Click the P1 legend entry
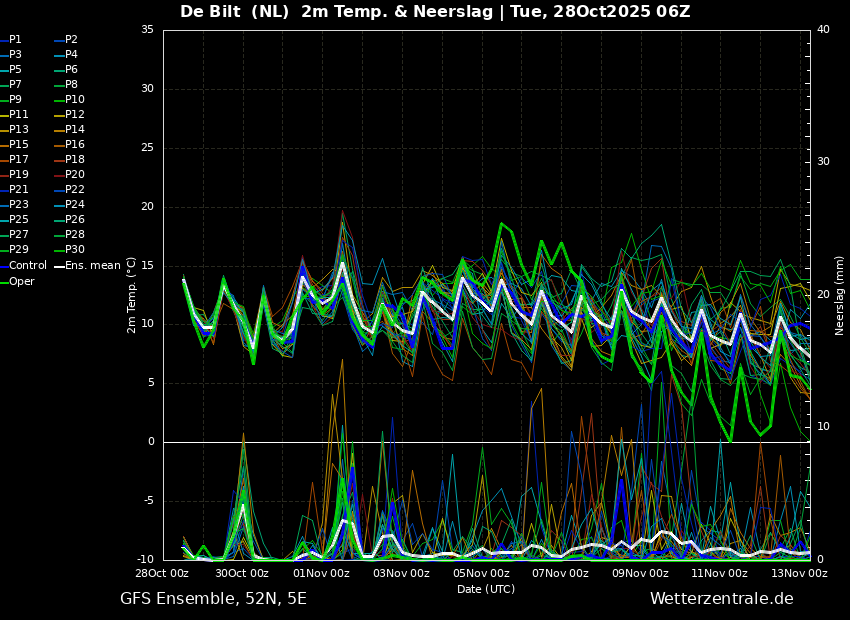 point(11,40)
